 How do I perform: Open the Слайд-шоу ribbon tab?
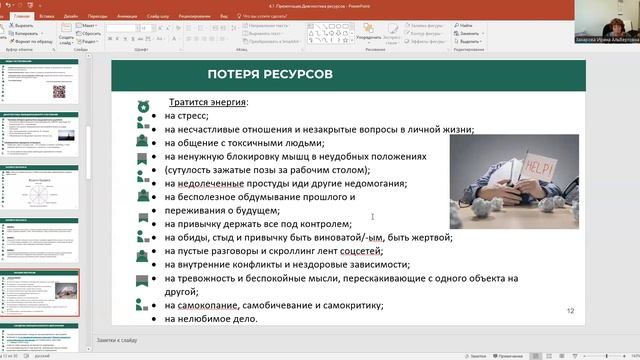(x=158, y=16)
